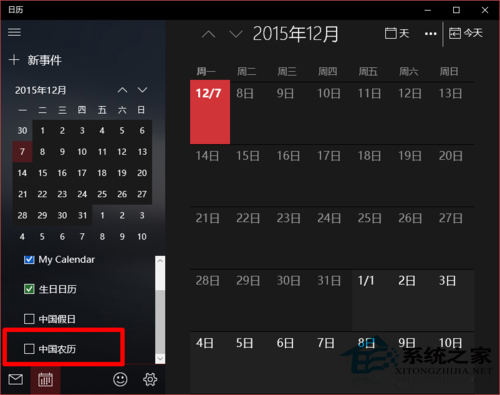Open more options ellipsis menu
The image size is (500, 395).
pos(430,34)
